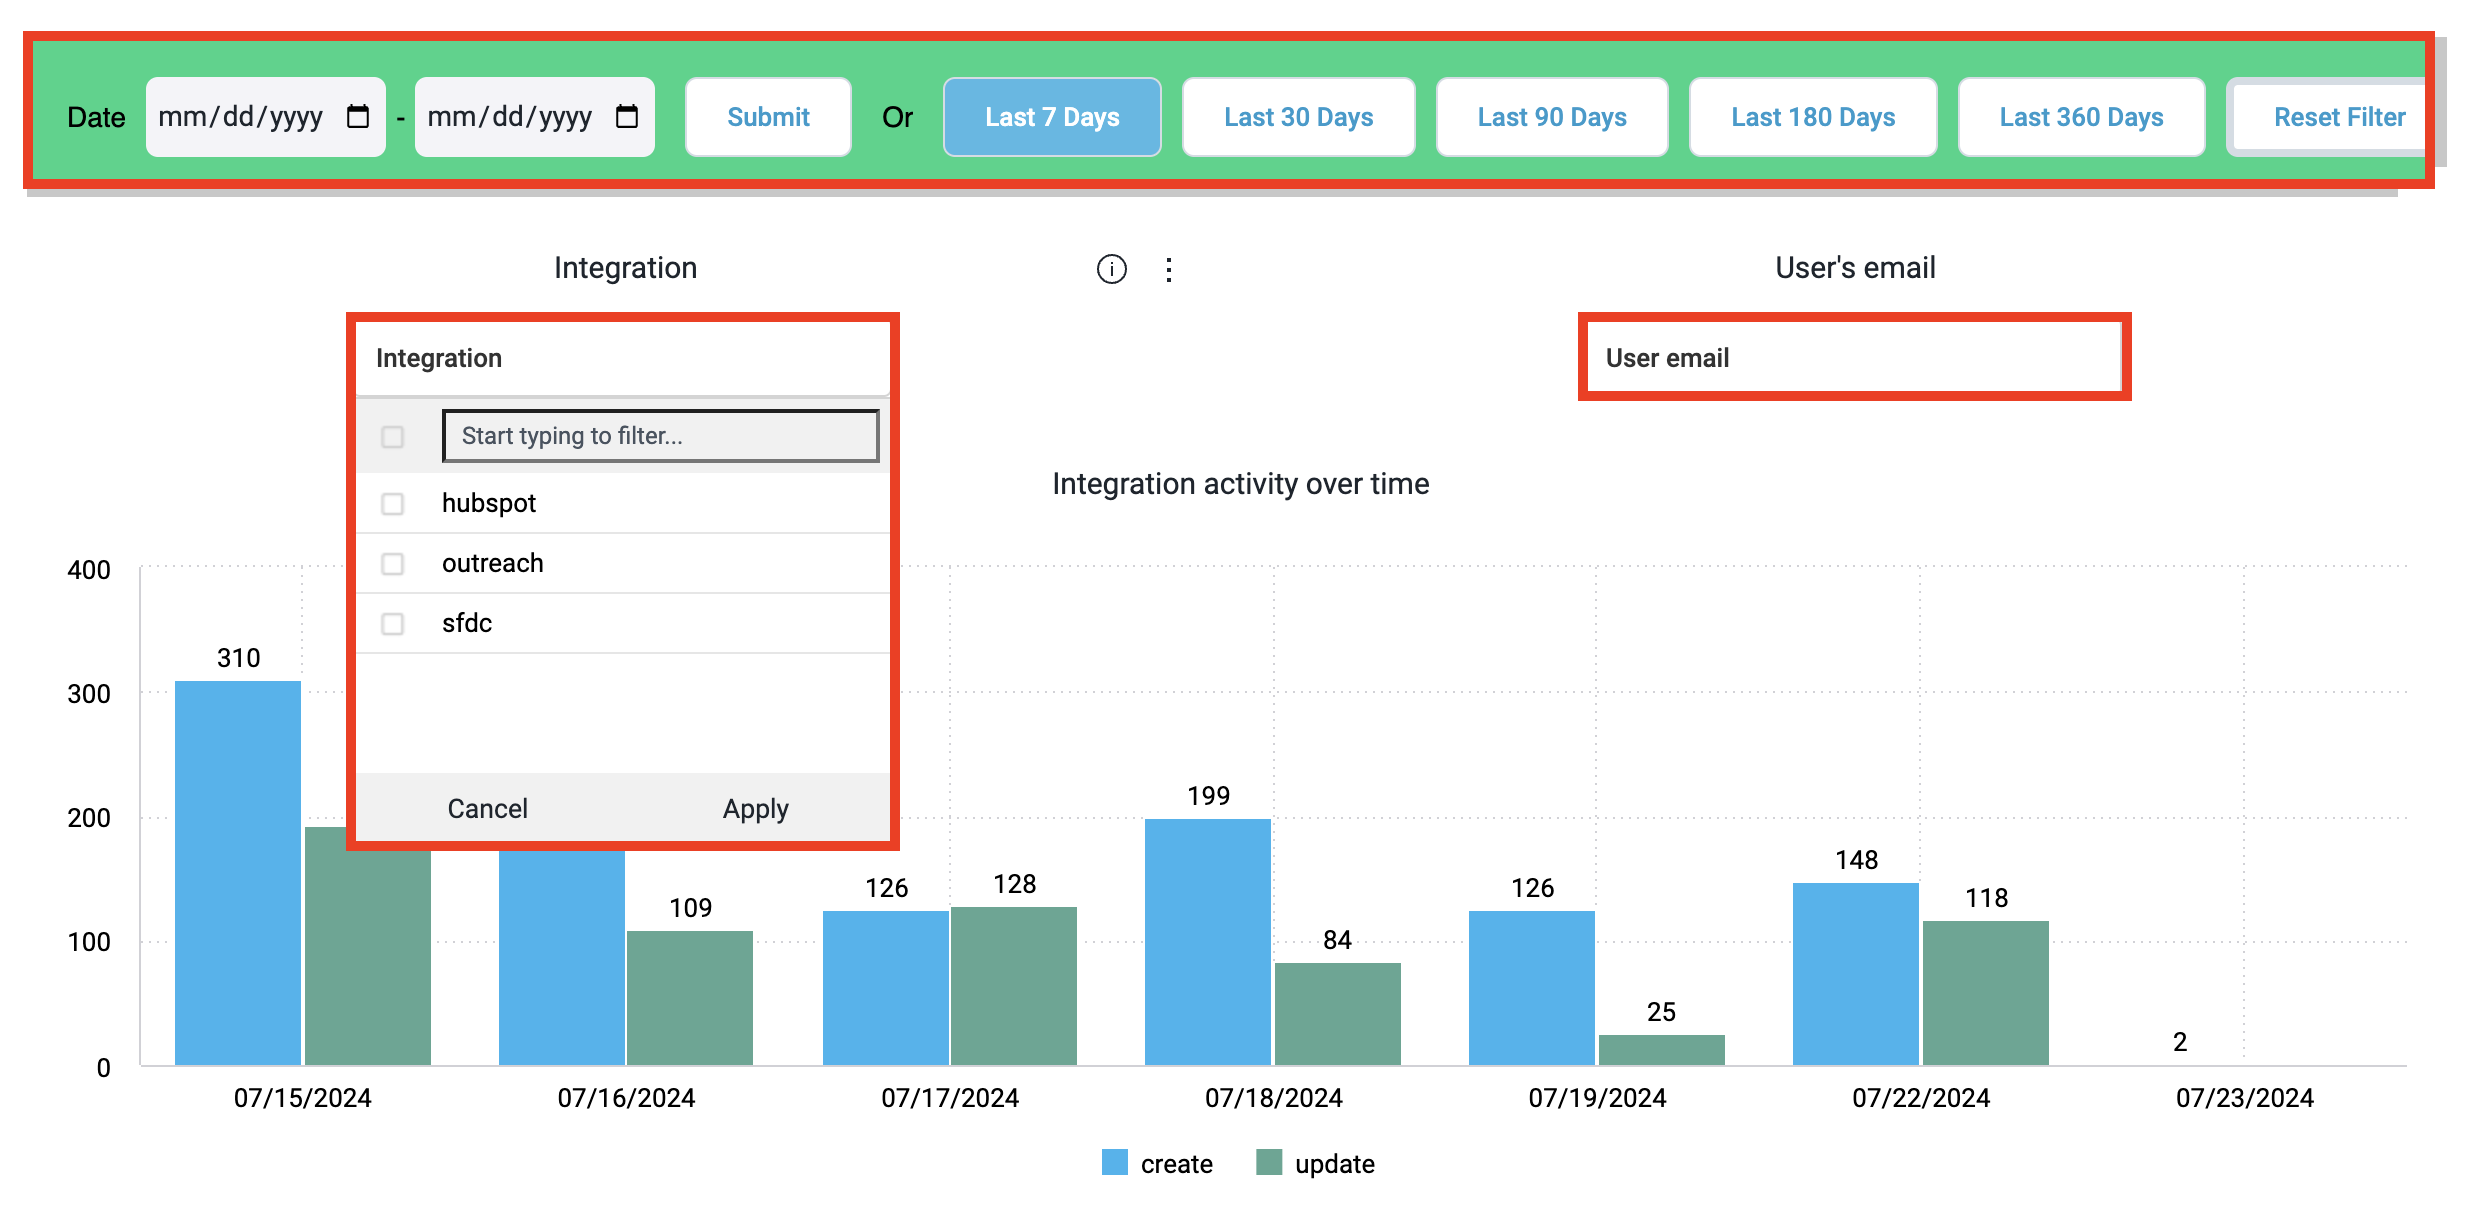Click the 310 create bar for 07/15/2024
This screenshot has width=2480, height=1210.
(238, 873)
